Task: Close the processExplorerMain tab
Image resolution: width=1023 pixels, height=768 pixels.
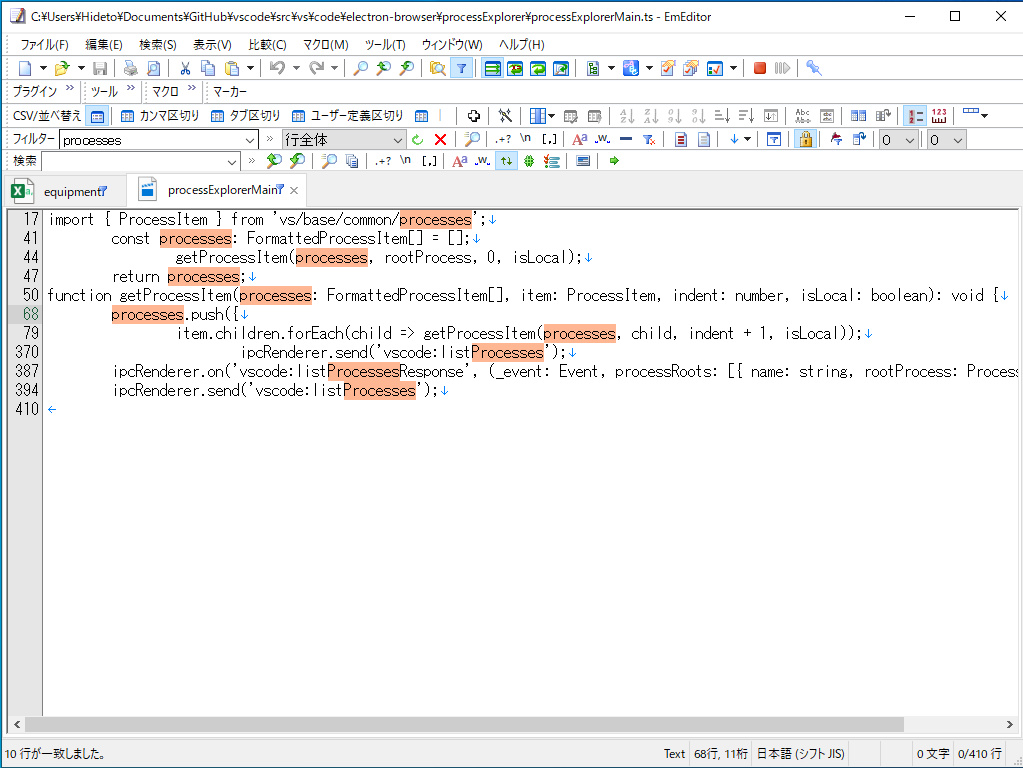Action: click(294, 190)
